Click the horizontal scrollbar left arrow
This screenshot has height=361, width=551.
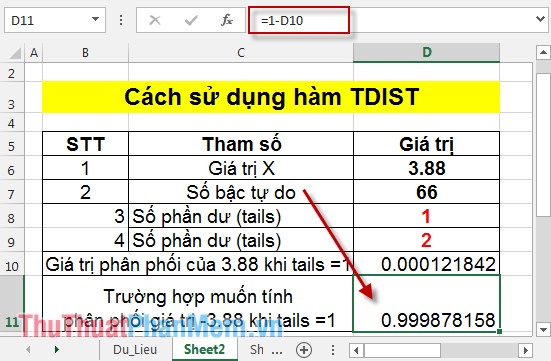(356, 350)
